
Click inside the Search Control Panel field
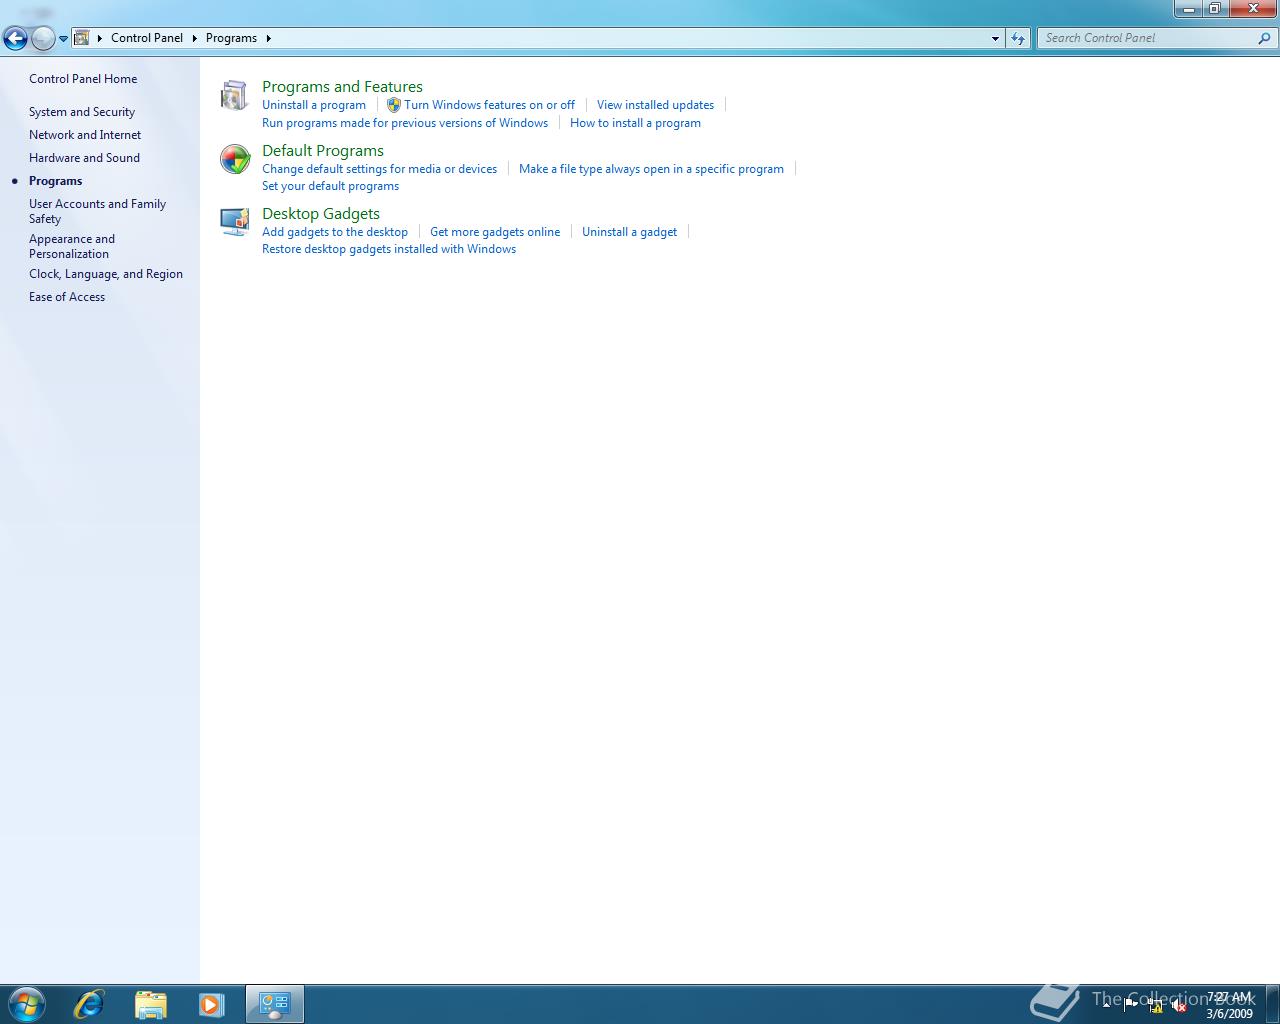tap(1150, 37)
